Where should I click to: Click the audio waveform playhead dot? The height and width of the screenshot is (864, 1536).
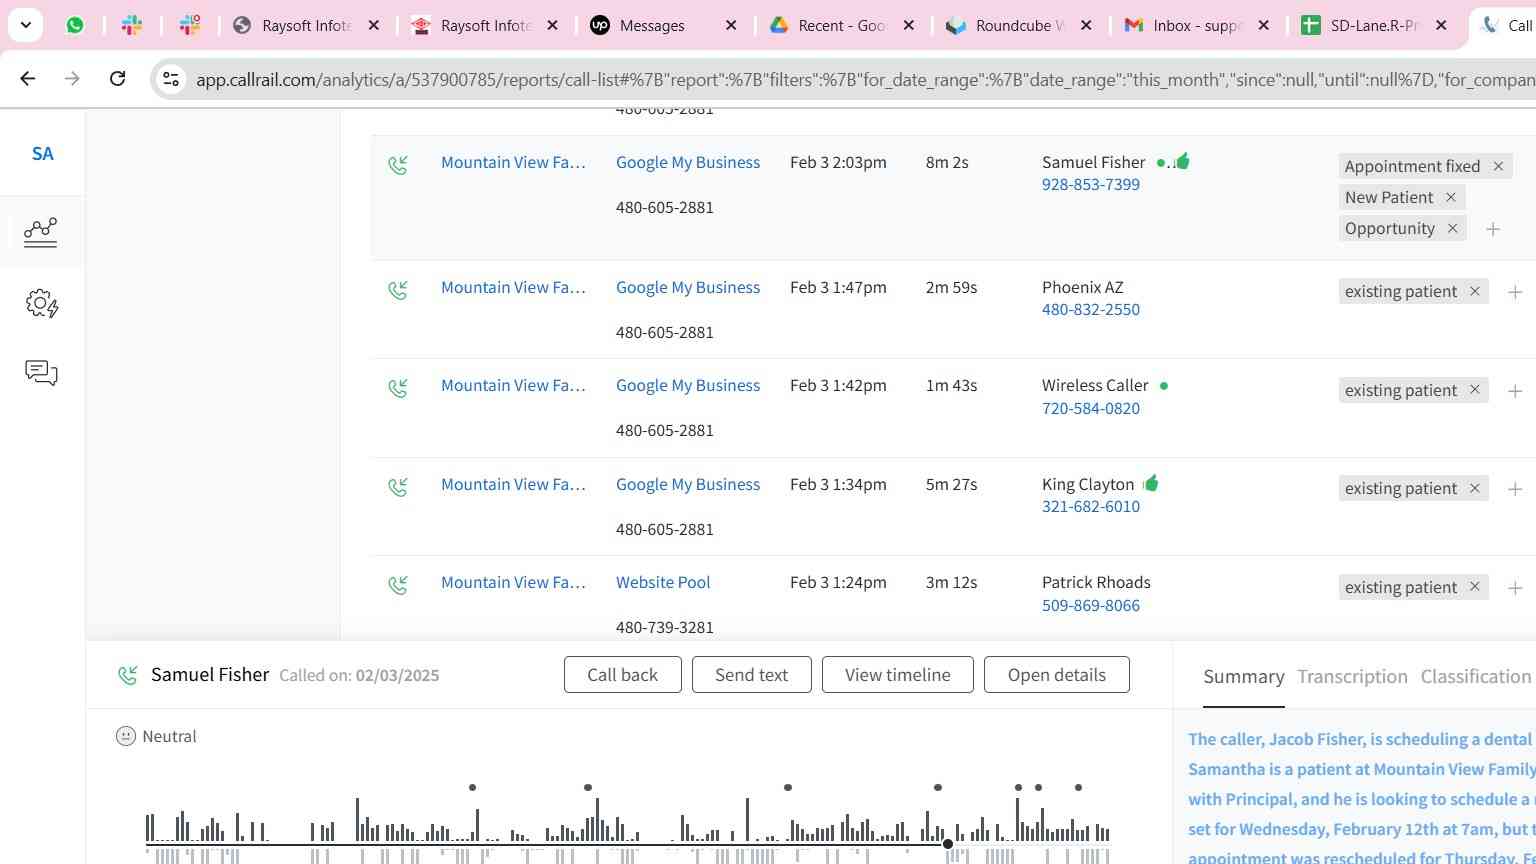pos(948,845)
